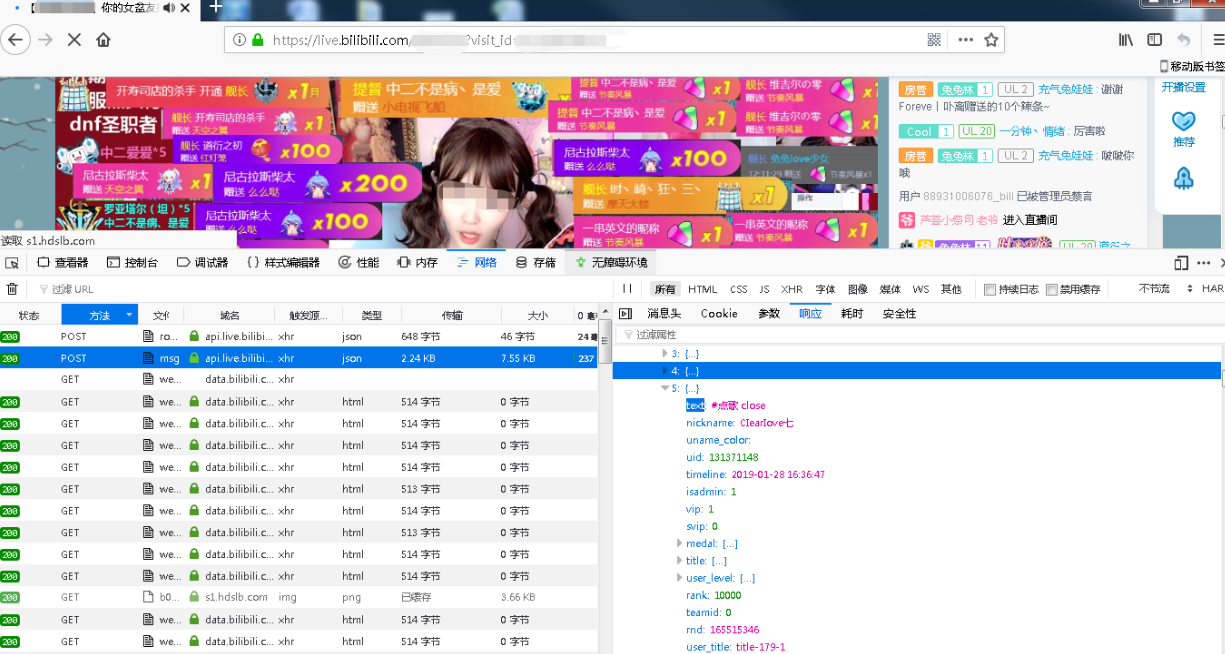Click the 推荐 heart icon
Image resolution: width=1225 pixels, height=654 pixels.
point(1183,121)
